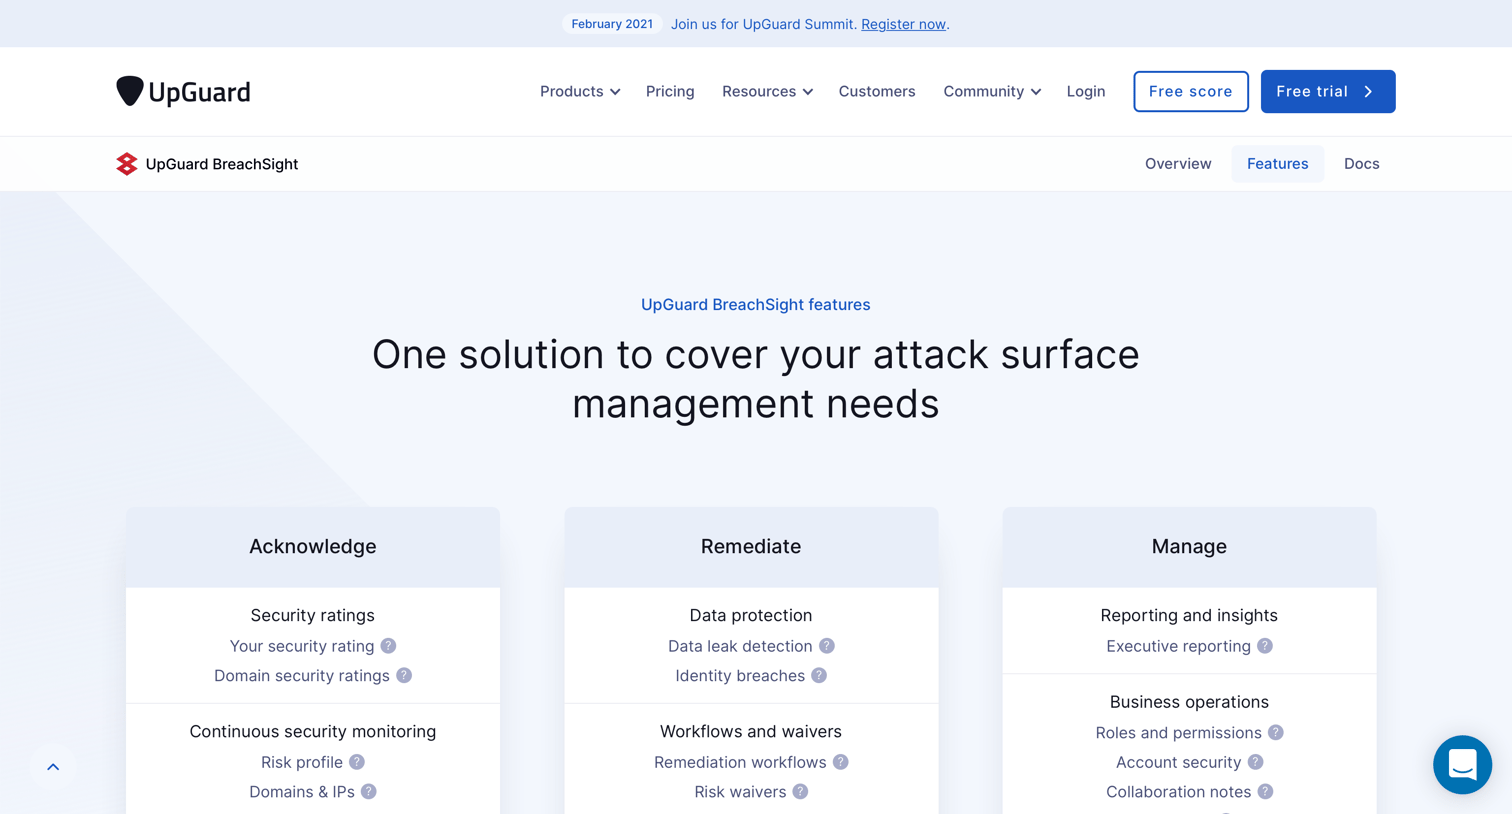Image resolution: width=1512 pixels, height=814 pixels.
Task: Show help for Domain security ratings
Action: click(x=404, y=676)
